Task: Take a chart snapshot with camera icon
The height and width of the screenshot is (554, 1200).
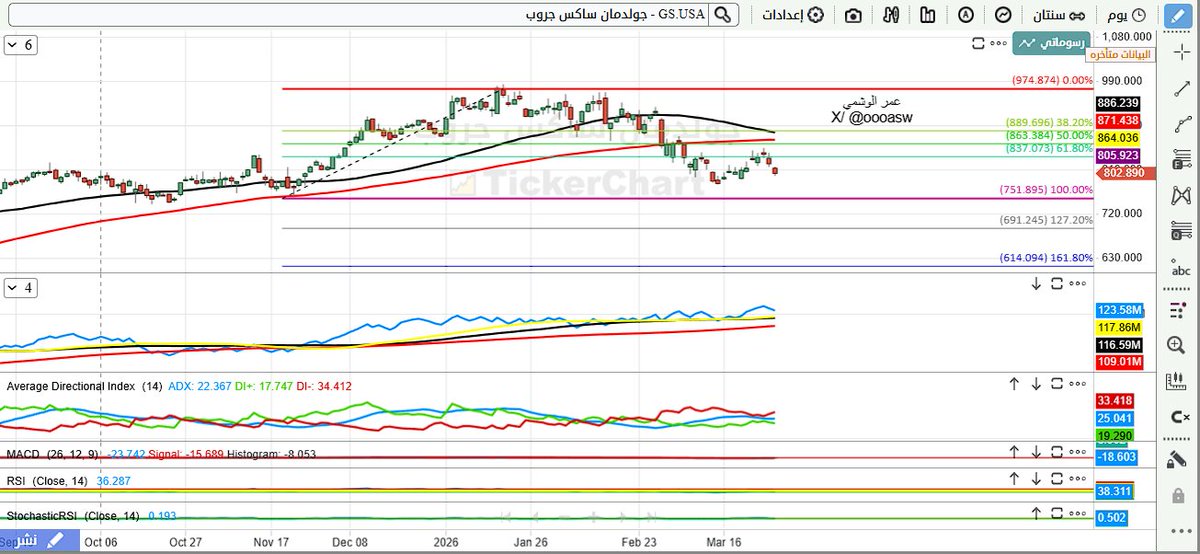Action: (x=853, y=15)
